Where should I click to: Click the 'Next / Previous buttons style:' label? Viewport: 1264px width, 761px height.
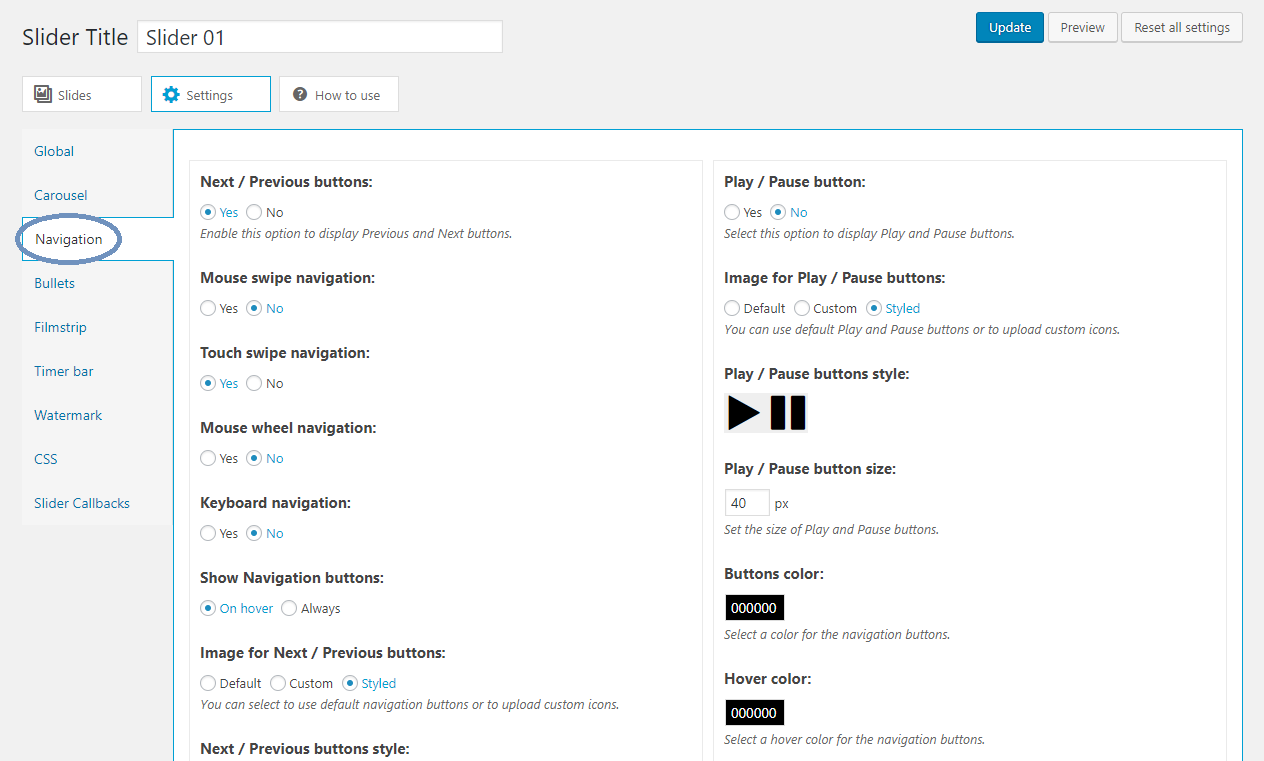click(x=305, y=748)
